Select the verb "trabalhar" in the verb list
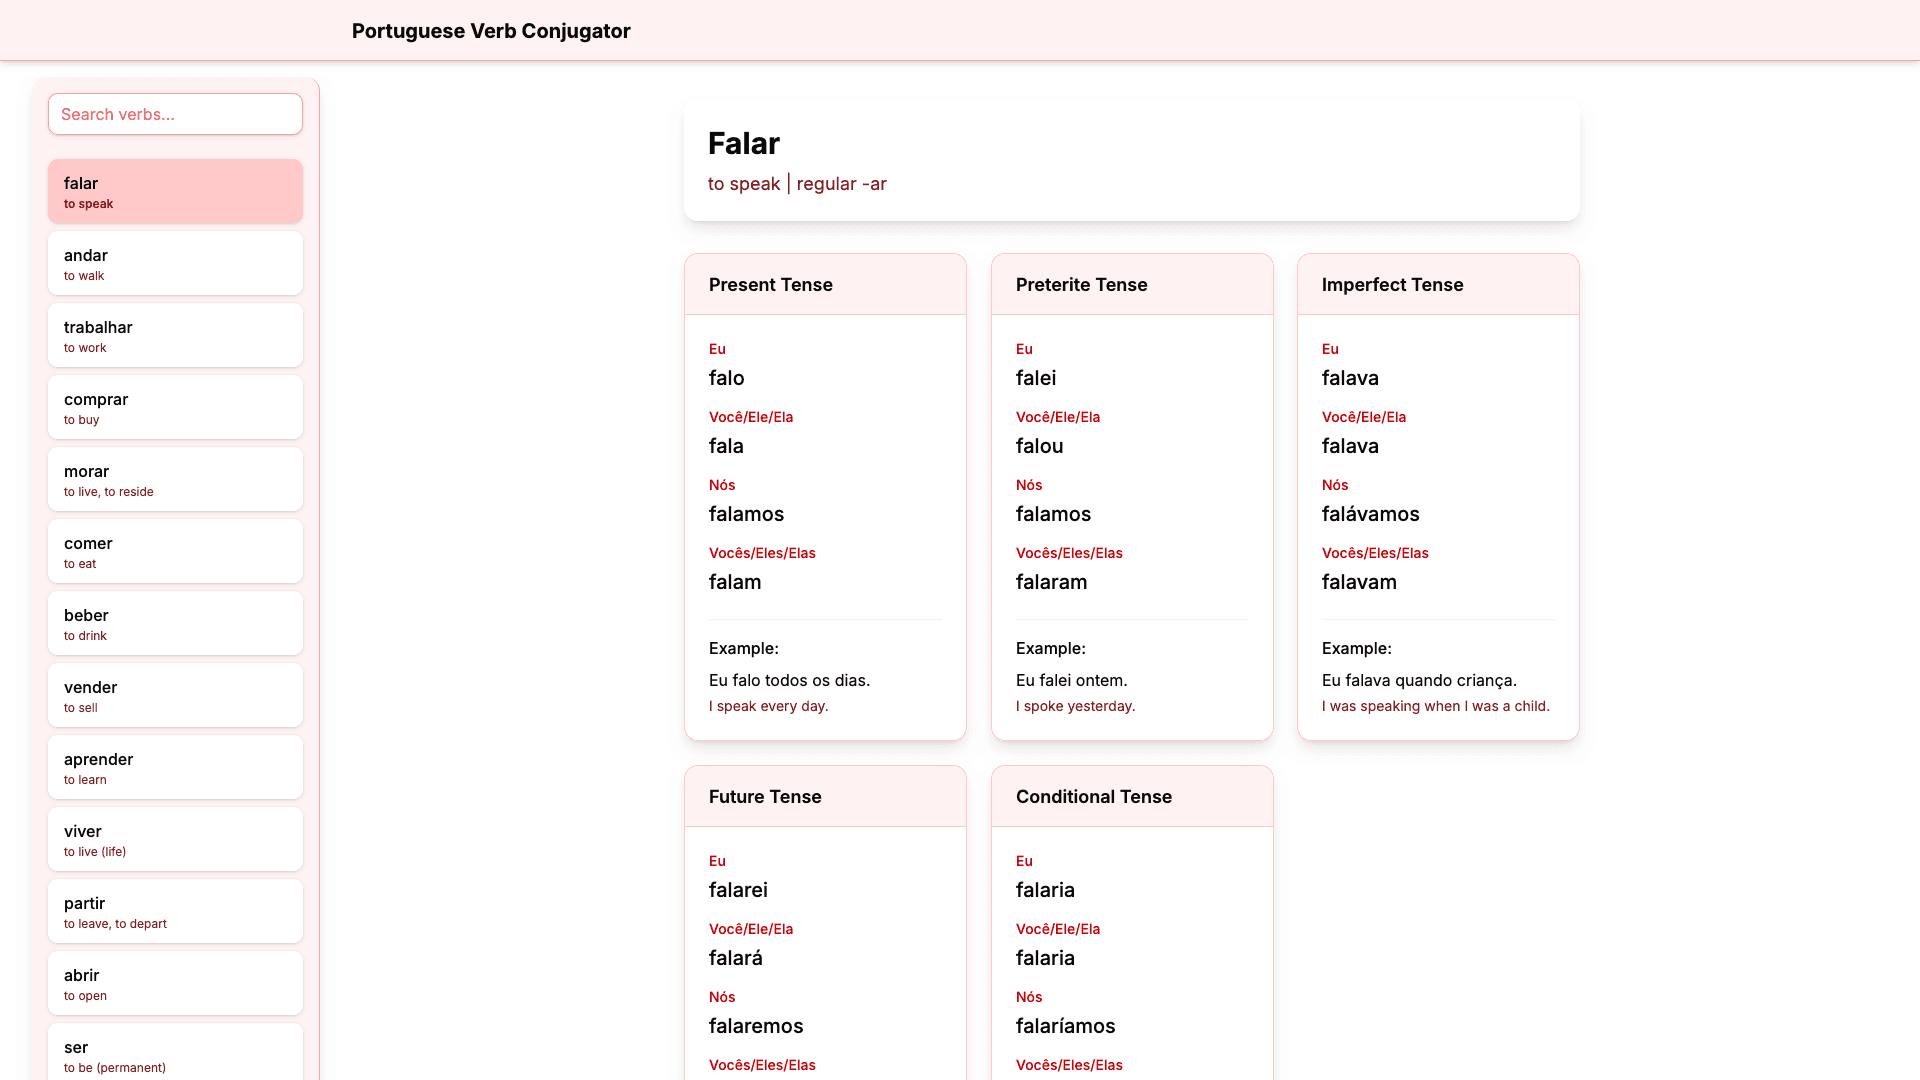 pos(175,335)
